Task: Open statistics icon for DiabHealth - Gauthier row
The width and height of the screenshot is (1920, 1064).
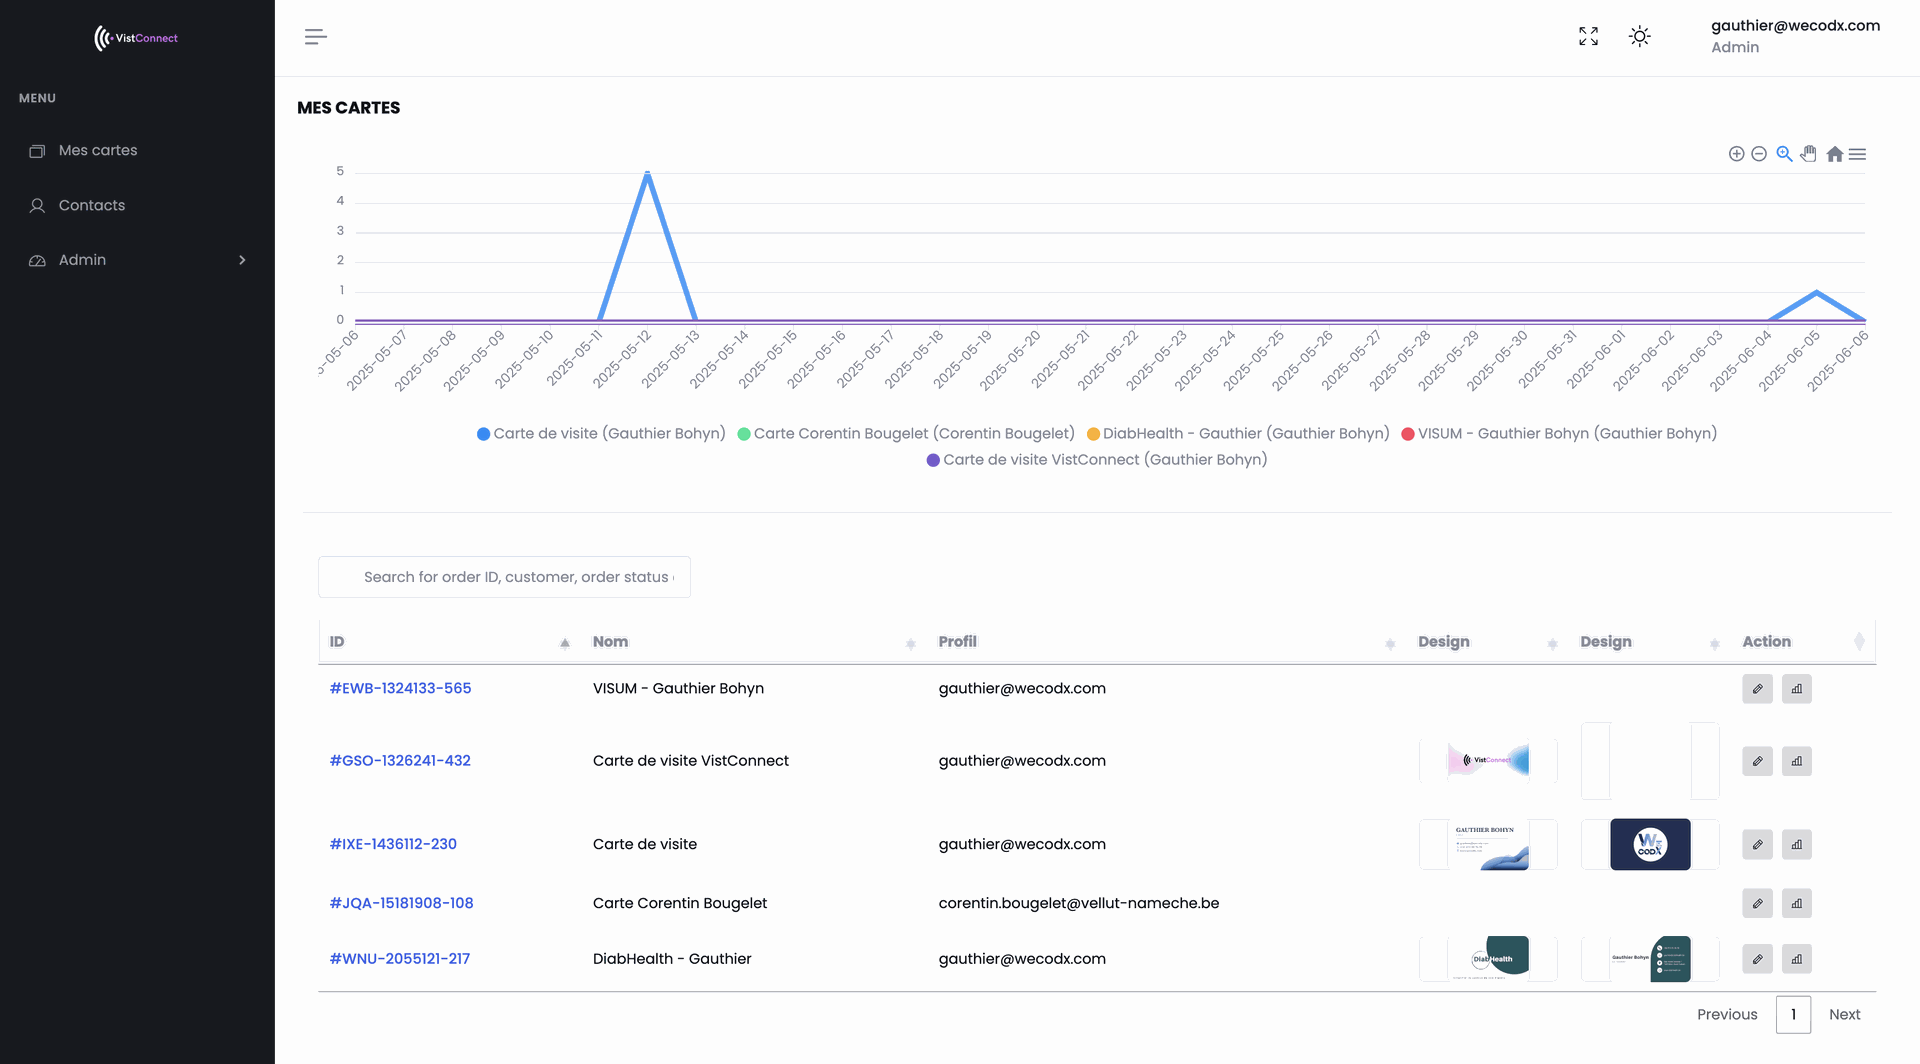Action: tap(1796, 959)
